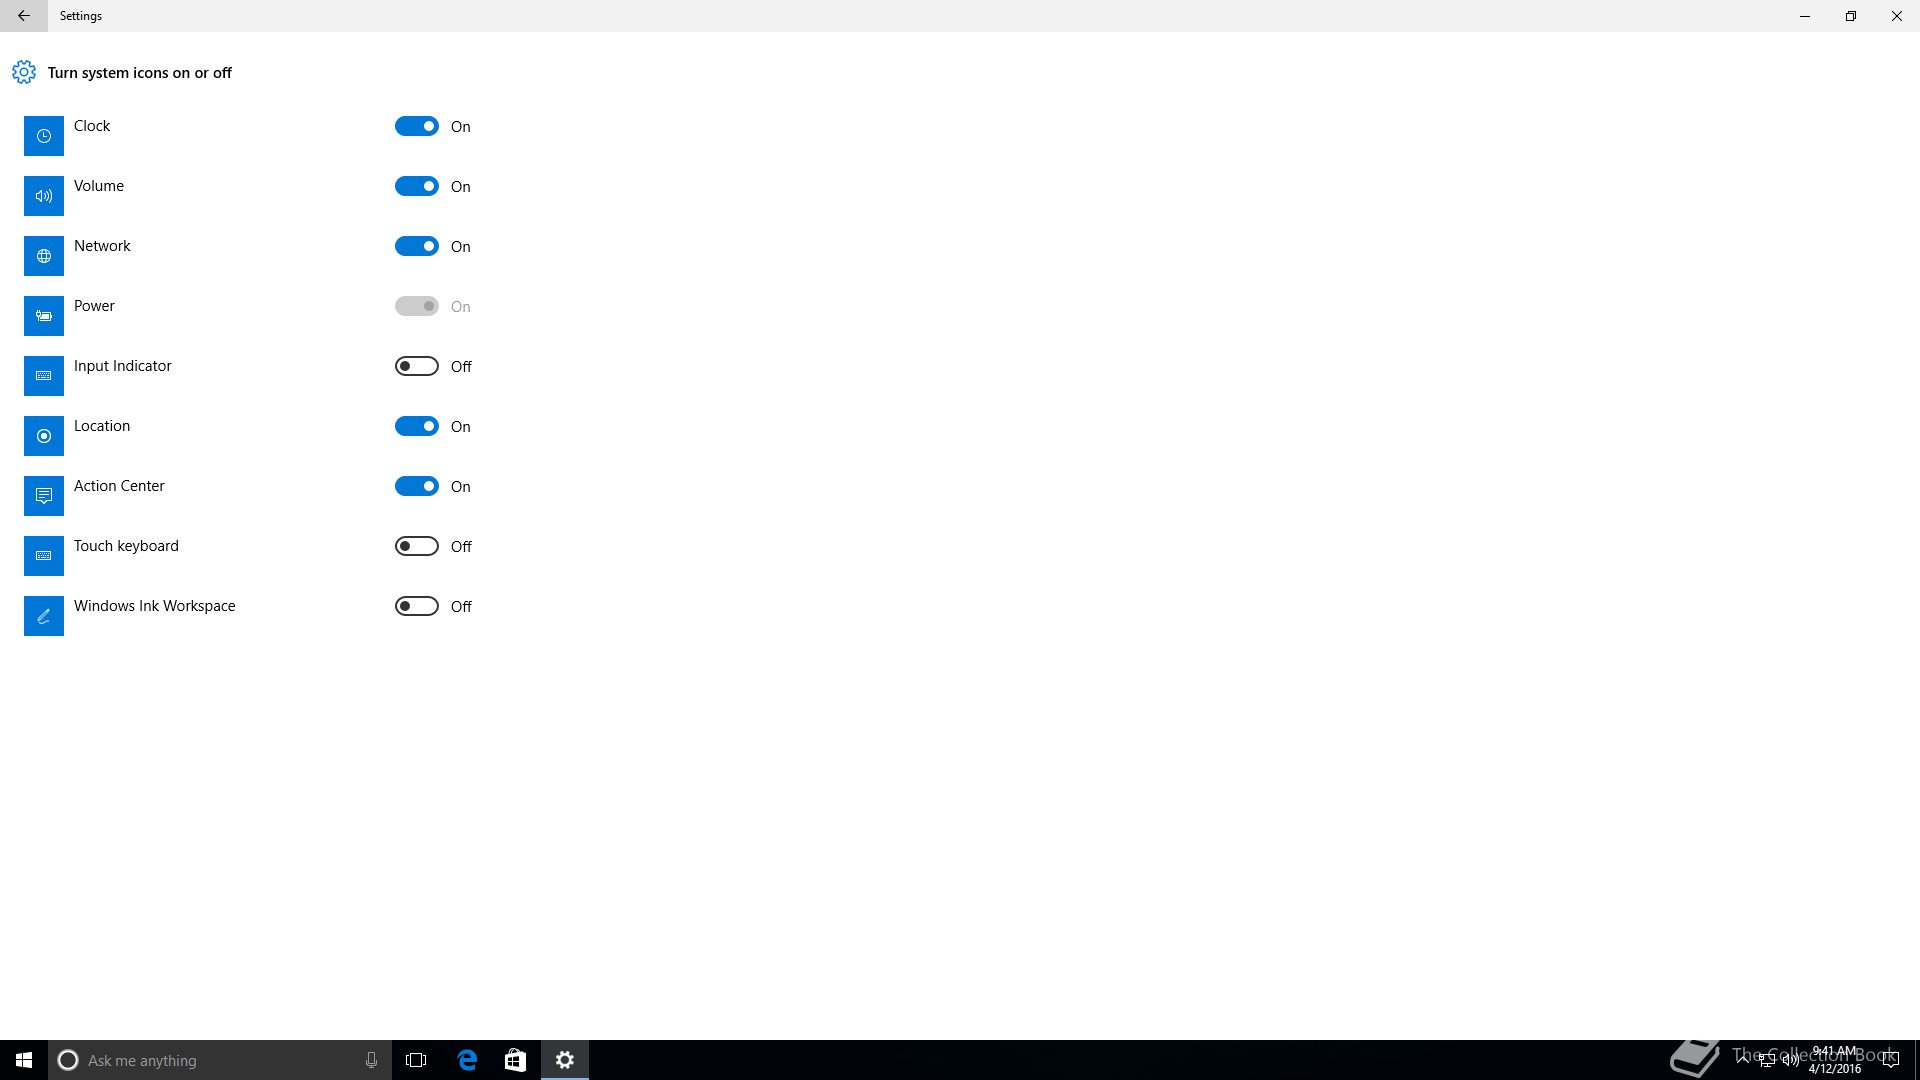Open Task View from the taskbar

click(x=416, y=1060)
